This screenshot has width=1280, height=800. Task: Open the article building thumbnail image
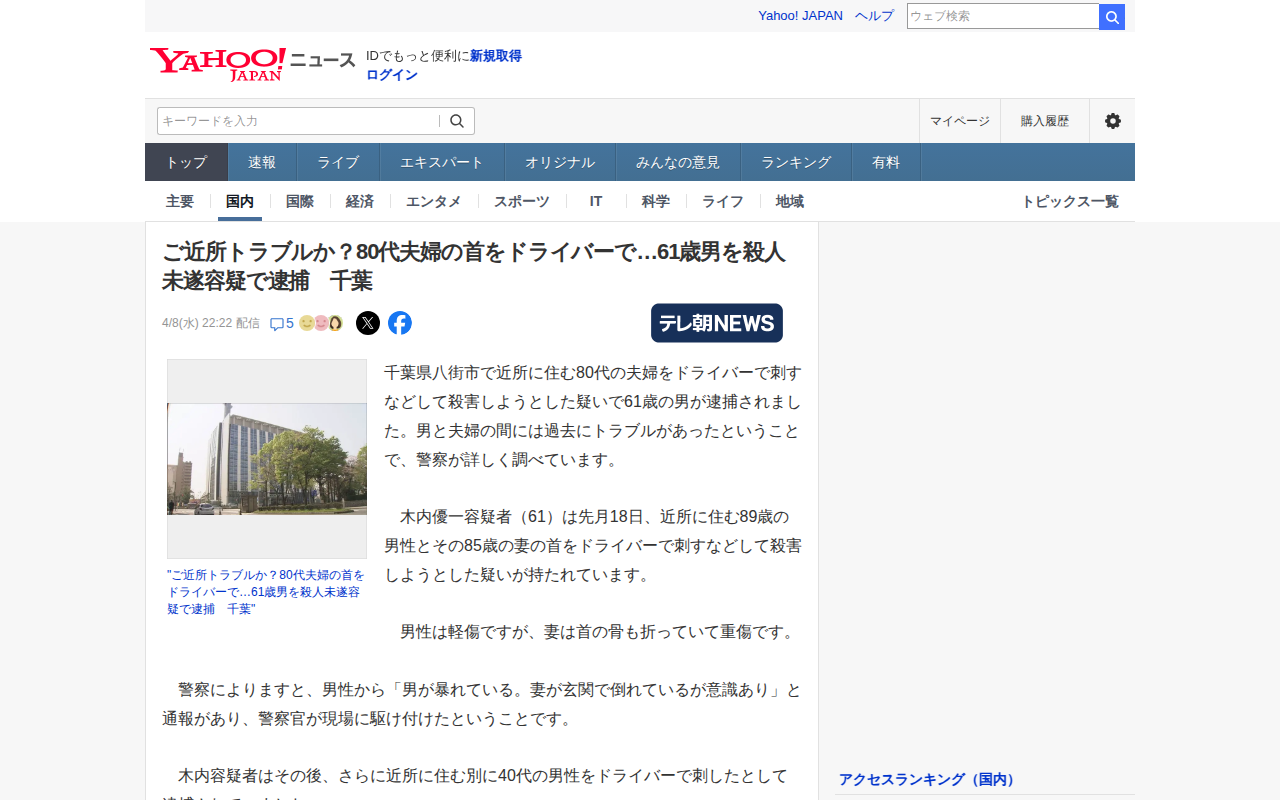[x=267, y=459]
